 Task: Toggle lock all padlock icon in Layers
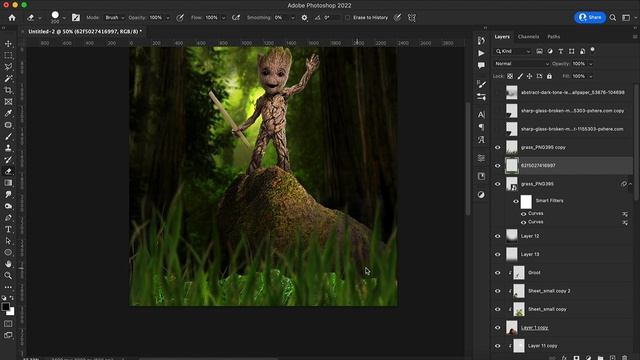point(549,76)
